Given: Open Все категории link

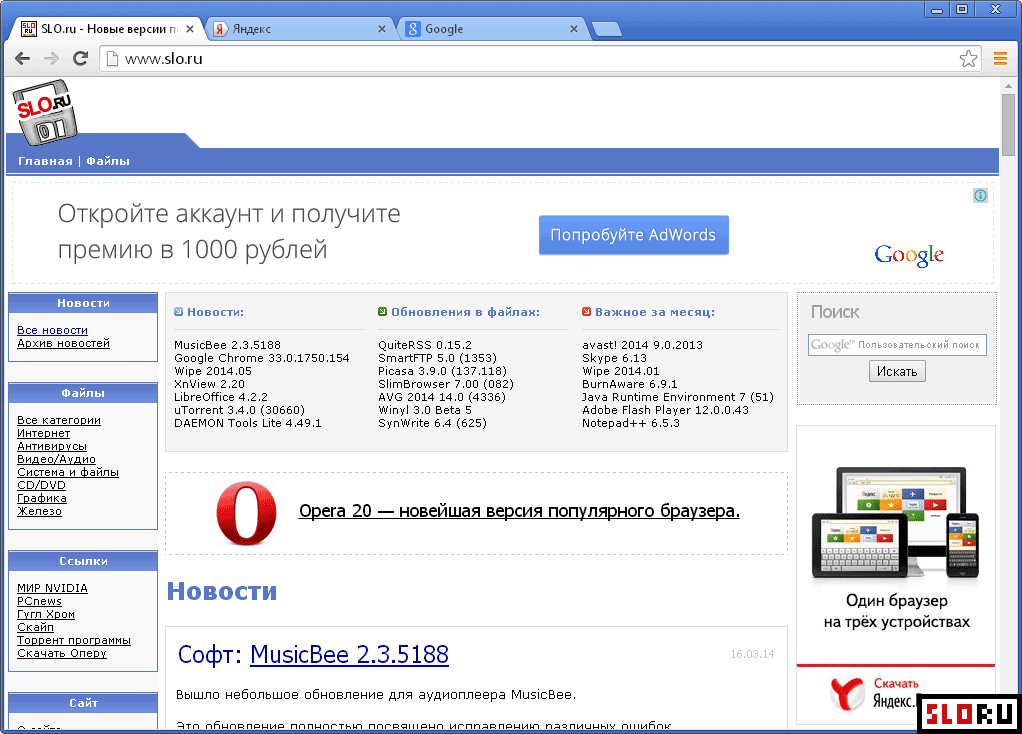Looking at the screenshot, I should pyautogui.click(x=59, y=420).
